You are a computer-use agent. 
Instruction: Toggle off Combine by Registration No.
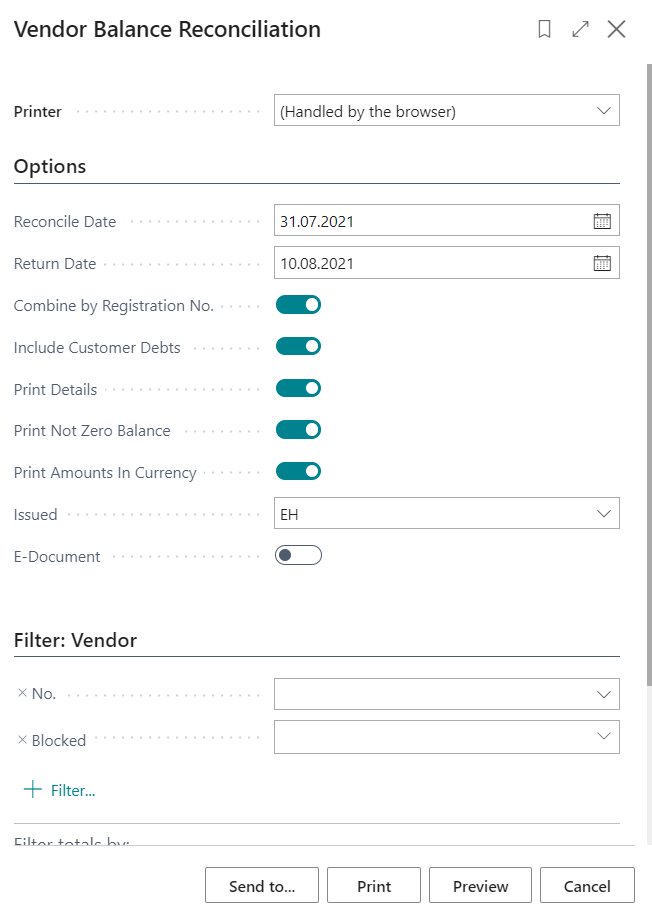298,304
